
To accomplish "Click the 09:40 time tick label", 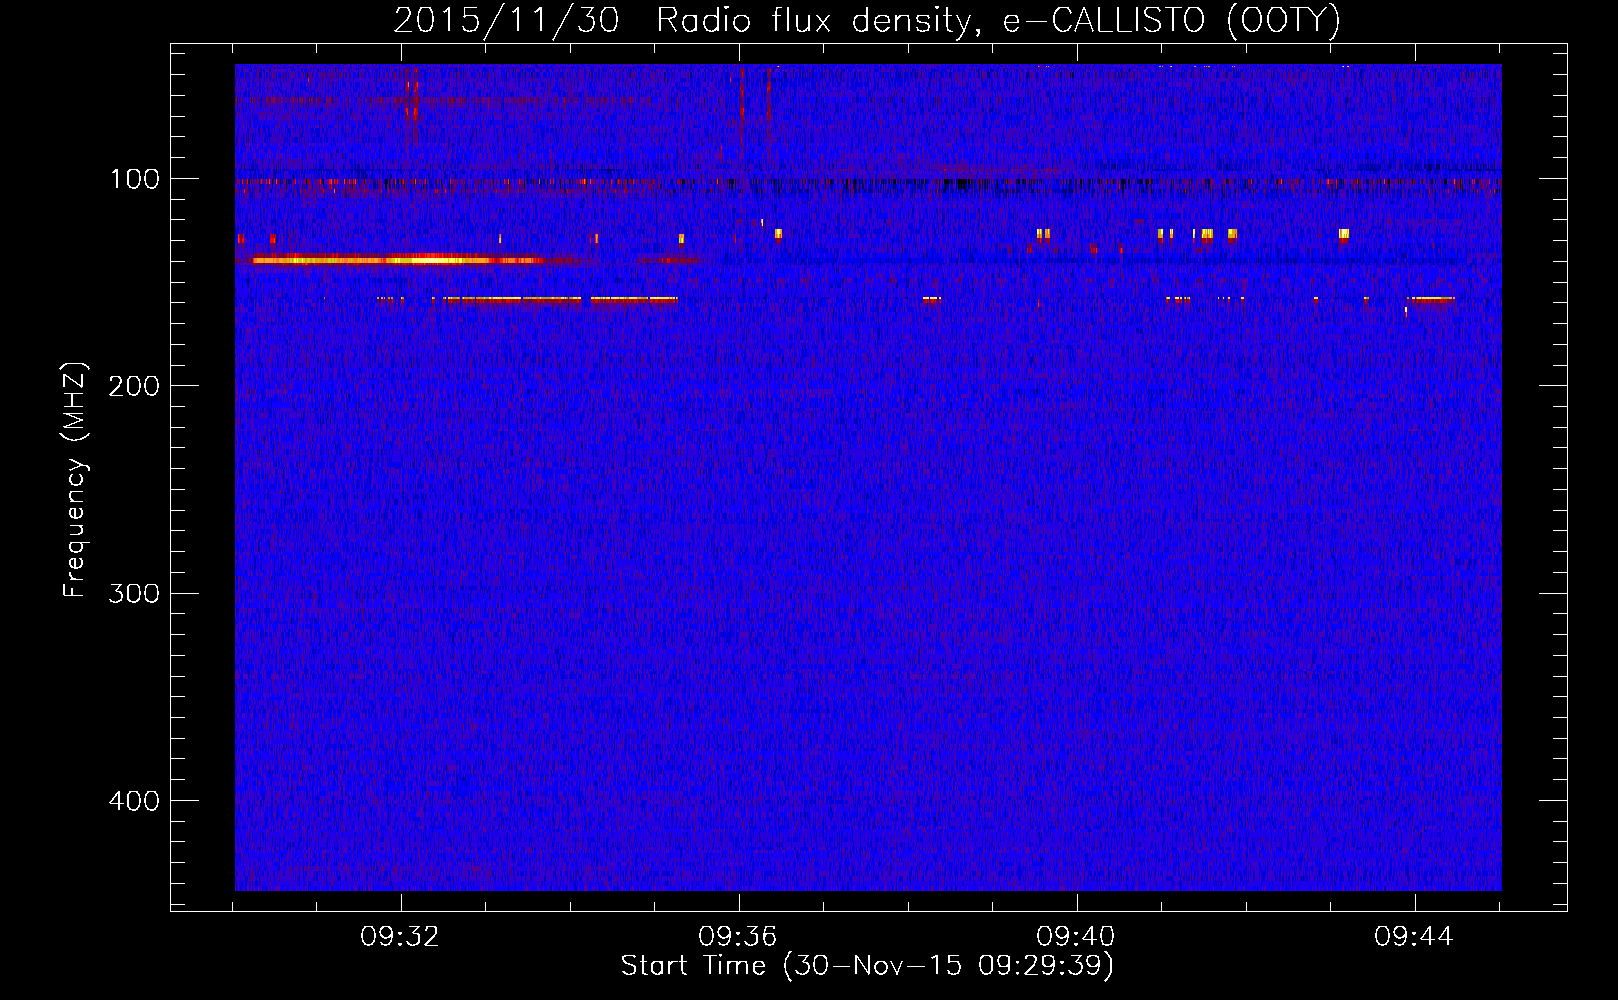I will point(1076,937).
